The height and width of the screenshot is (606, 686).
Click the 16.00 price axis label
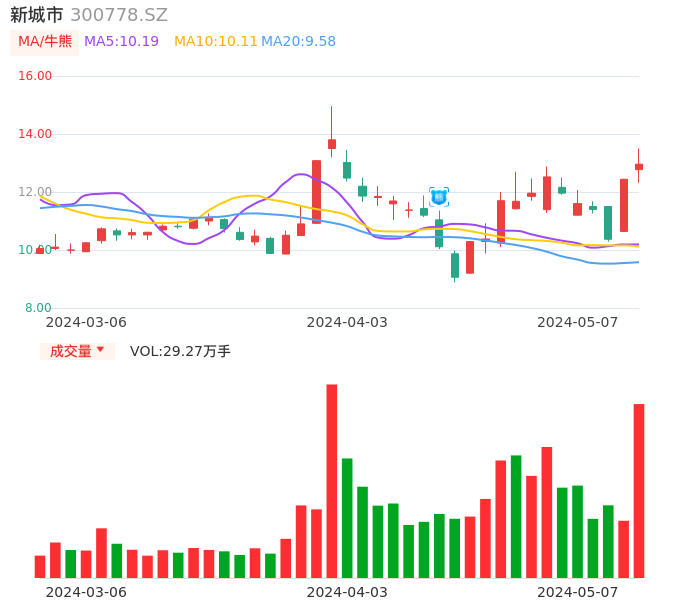(36, 76)
